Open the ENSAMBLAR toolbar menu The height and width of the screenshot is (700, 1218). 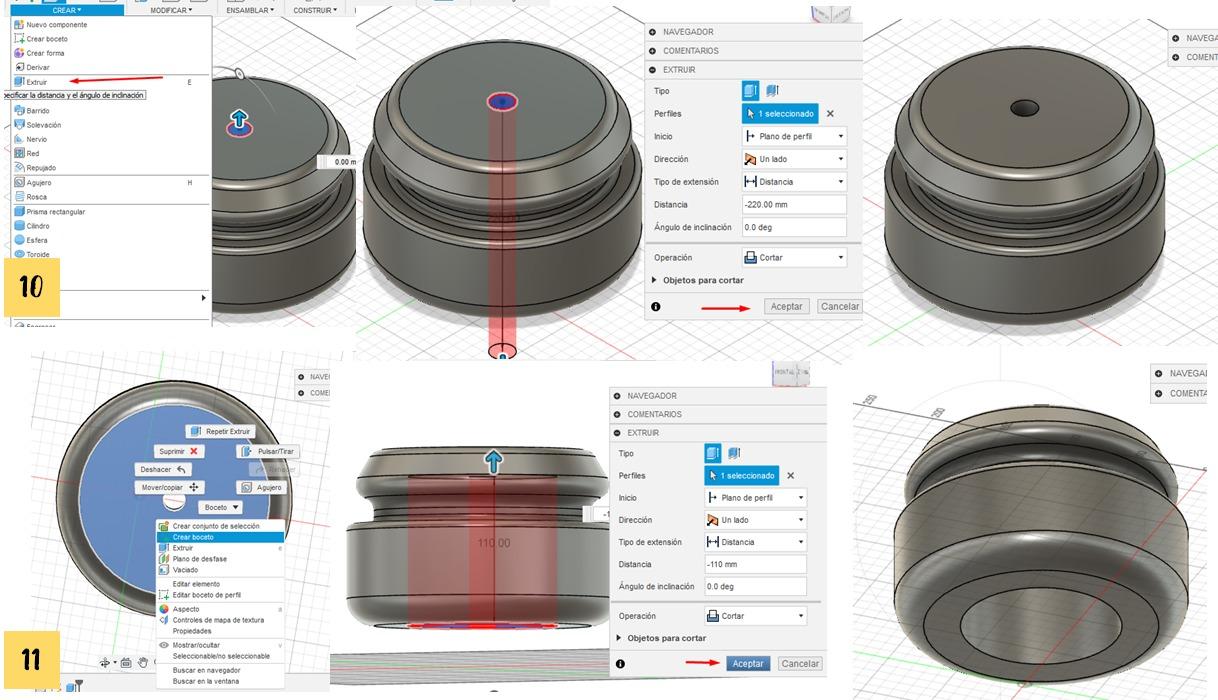pyautogui.click(x=250, y=10)
